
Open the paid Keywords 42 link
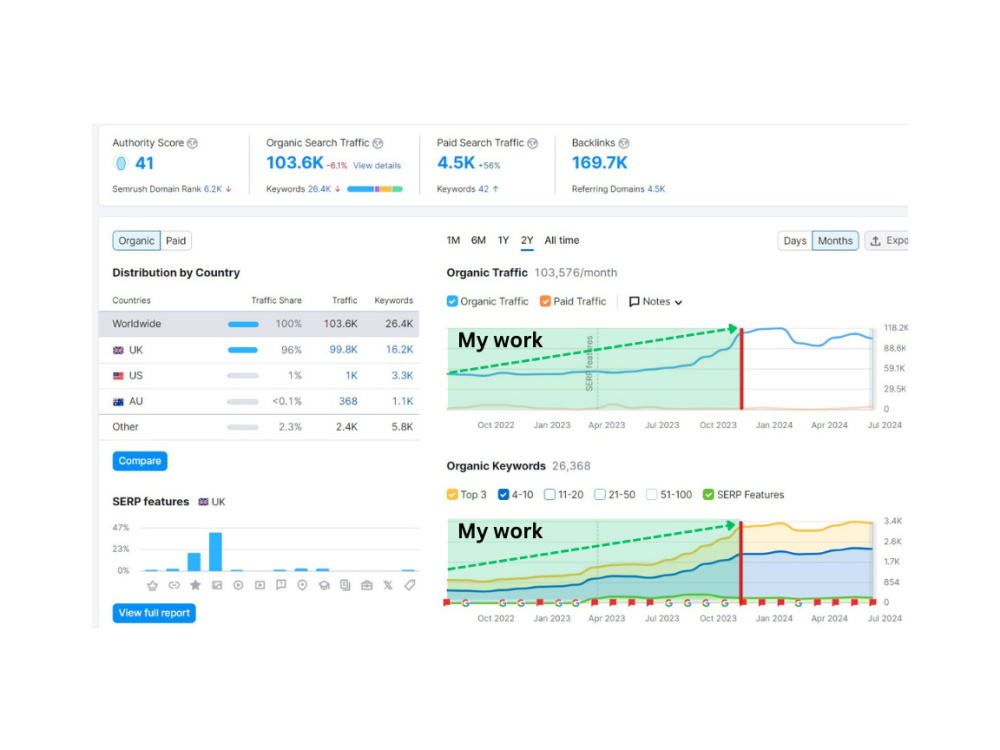click(x=483, y=189)
